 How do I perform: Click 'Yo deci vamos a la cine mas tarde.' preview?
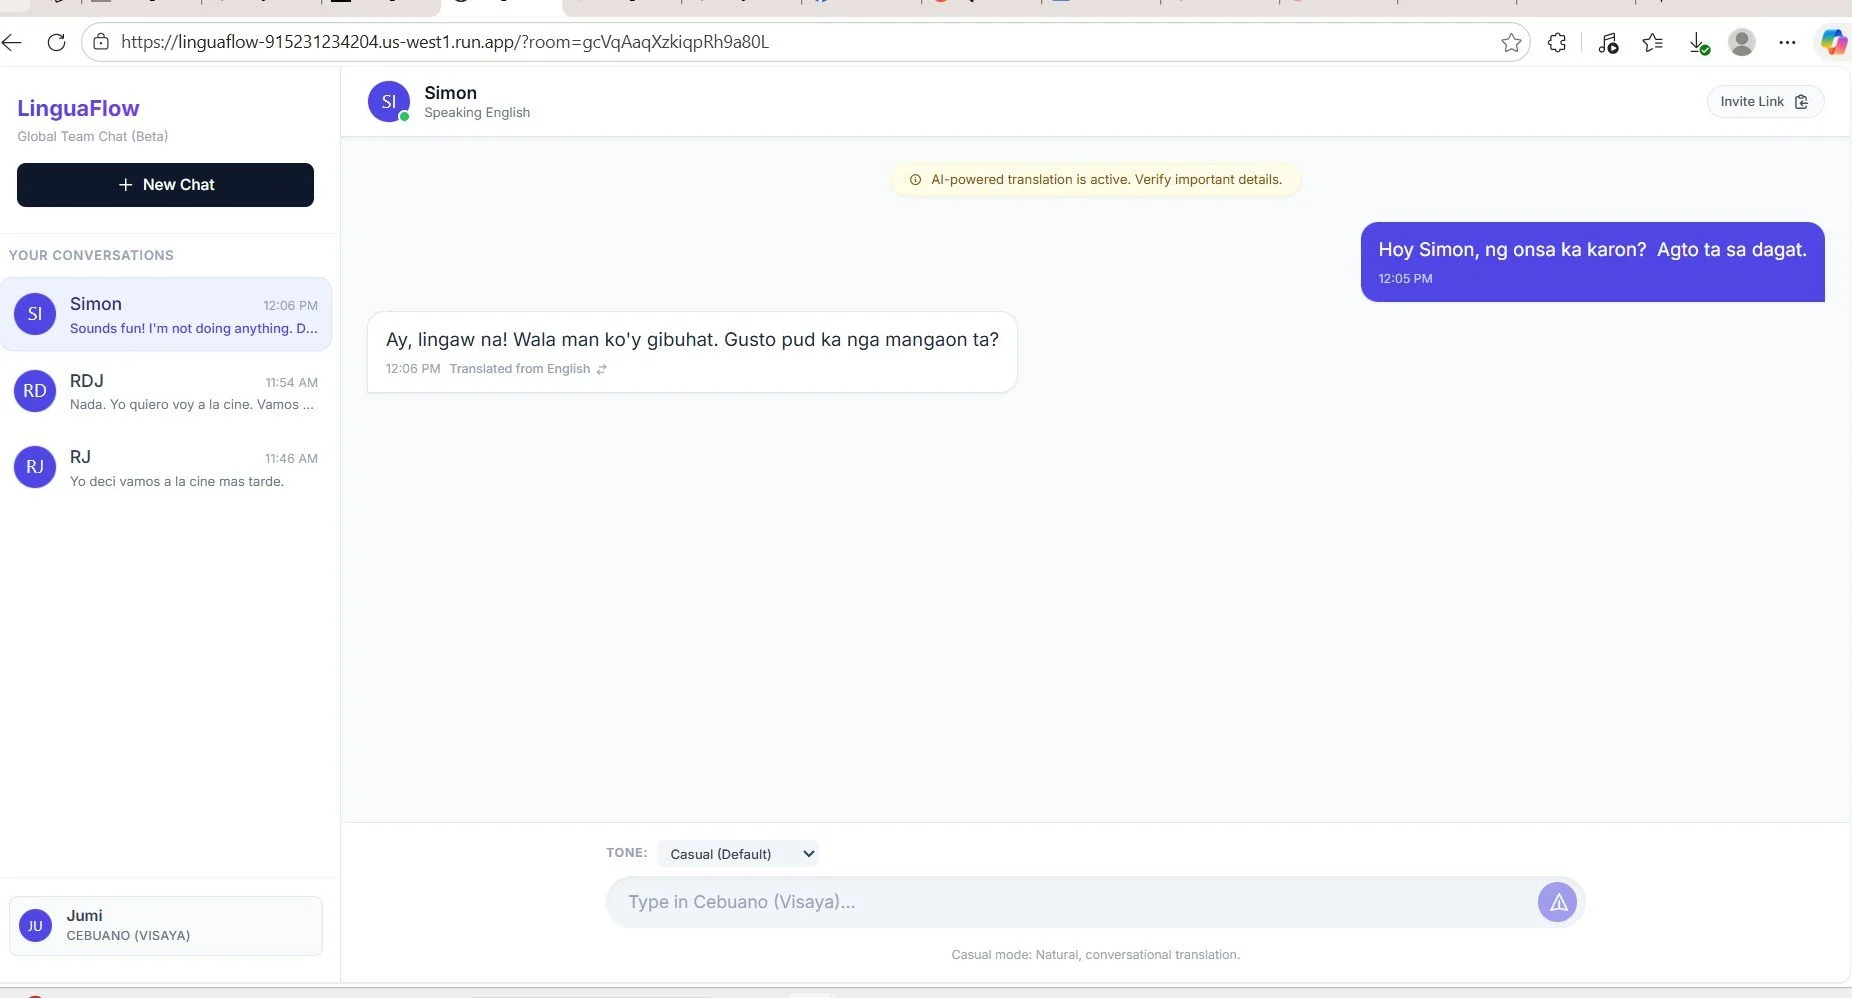point(177,482)
